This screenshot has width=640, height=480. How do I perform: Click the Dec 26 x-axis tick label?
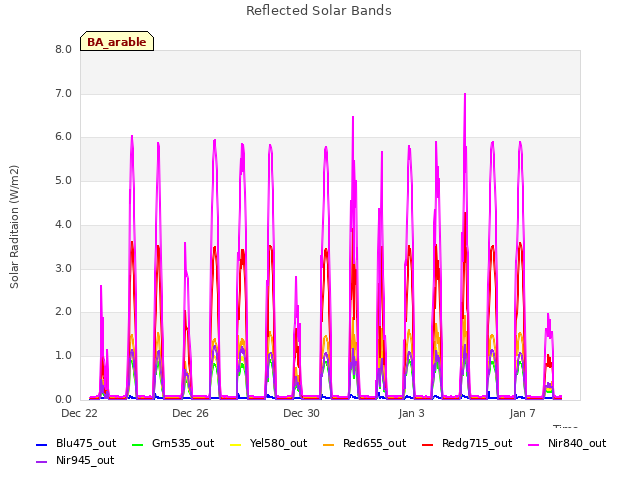(x=190, y=413)
